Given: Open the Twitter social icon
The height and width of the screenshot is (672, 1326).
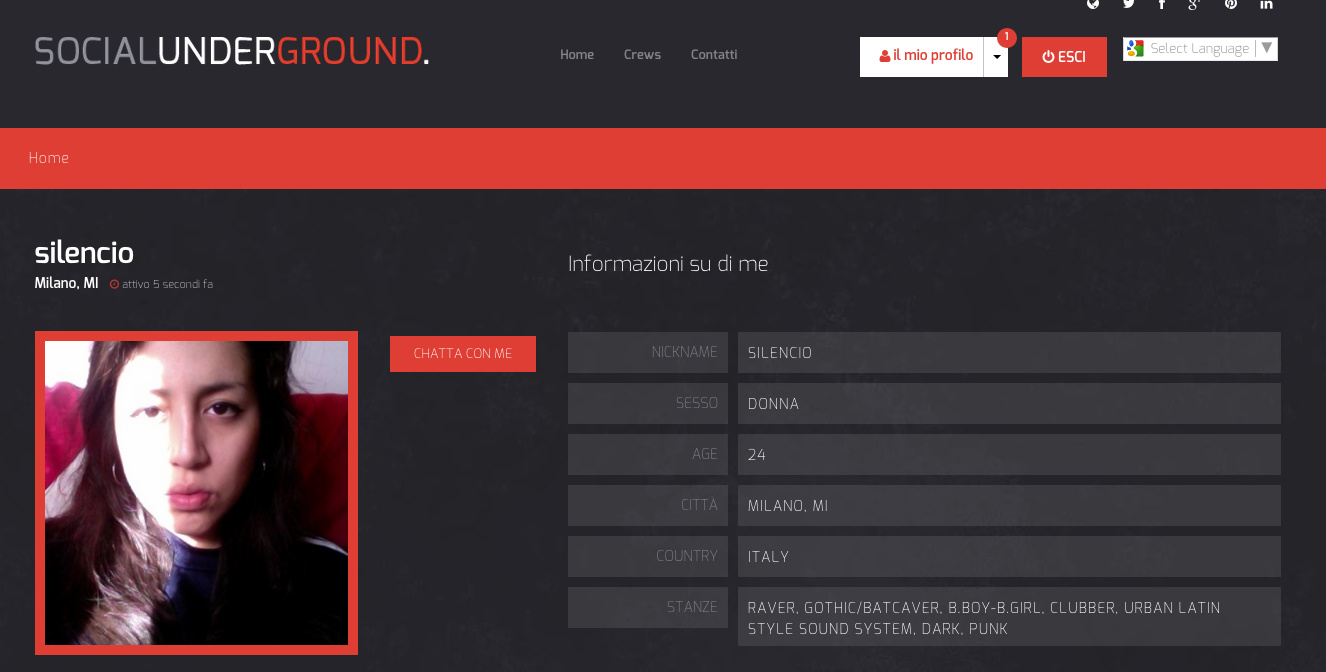Looking at the screenshot, I should (1129, 4).
